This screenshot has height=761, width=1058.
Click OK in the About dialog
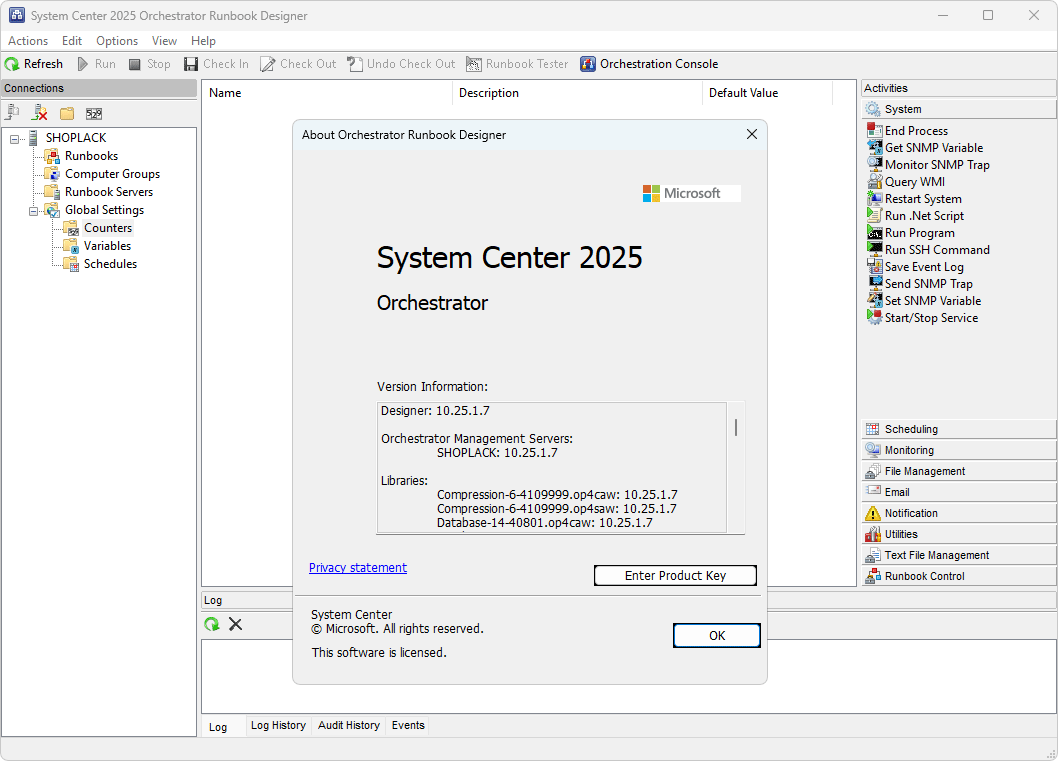point(717,636)
